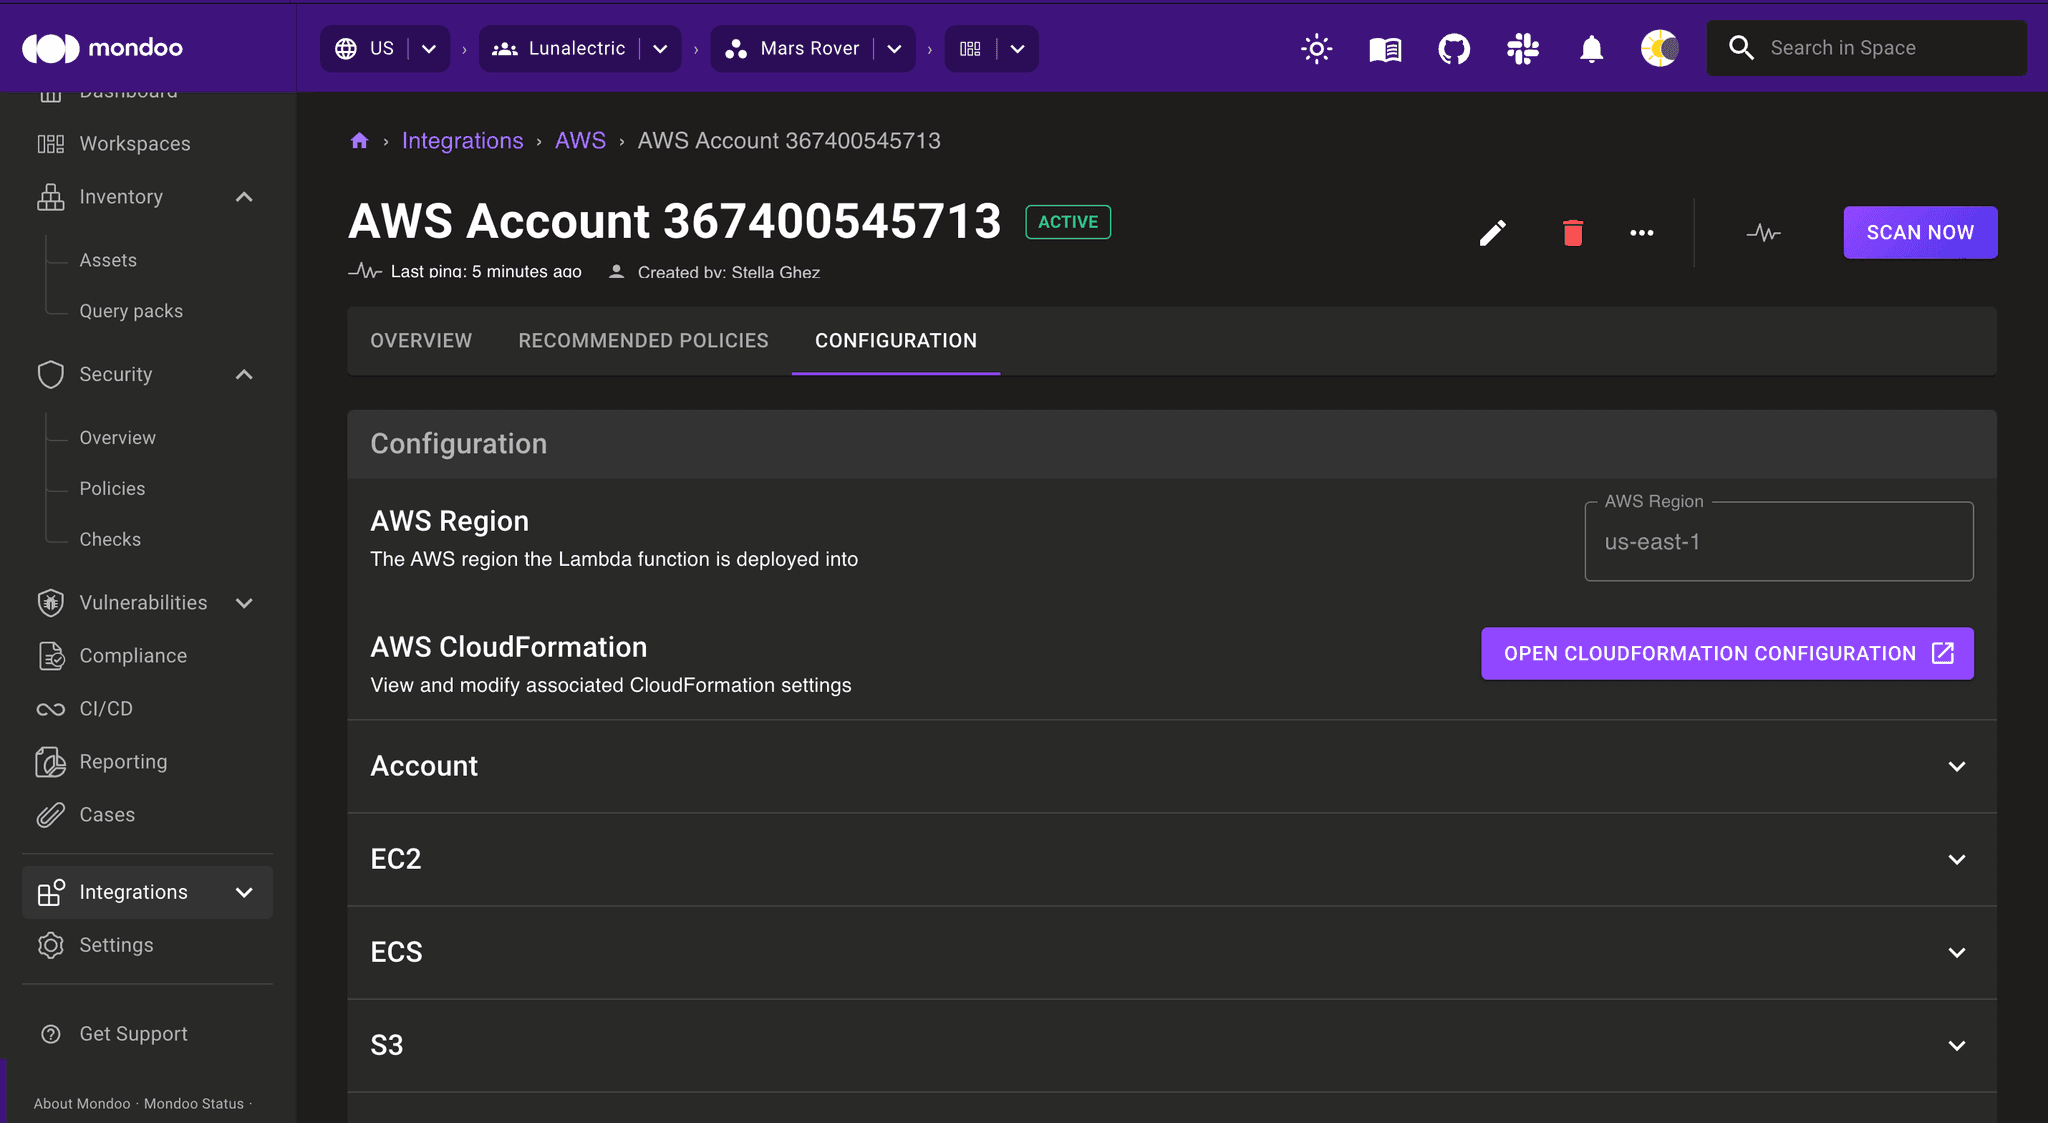Open the more options ellipsis menu

pos(1641,232)
